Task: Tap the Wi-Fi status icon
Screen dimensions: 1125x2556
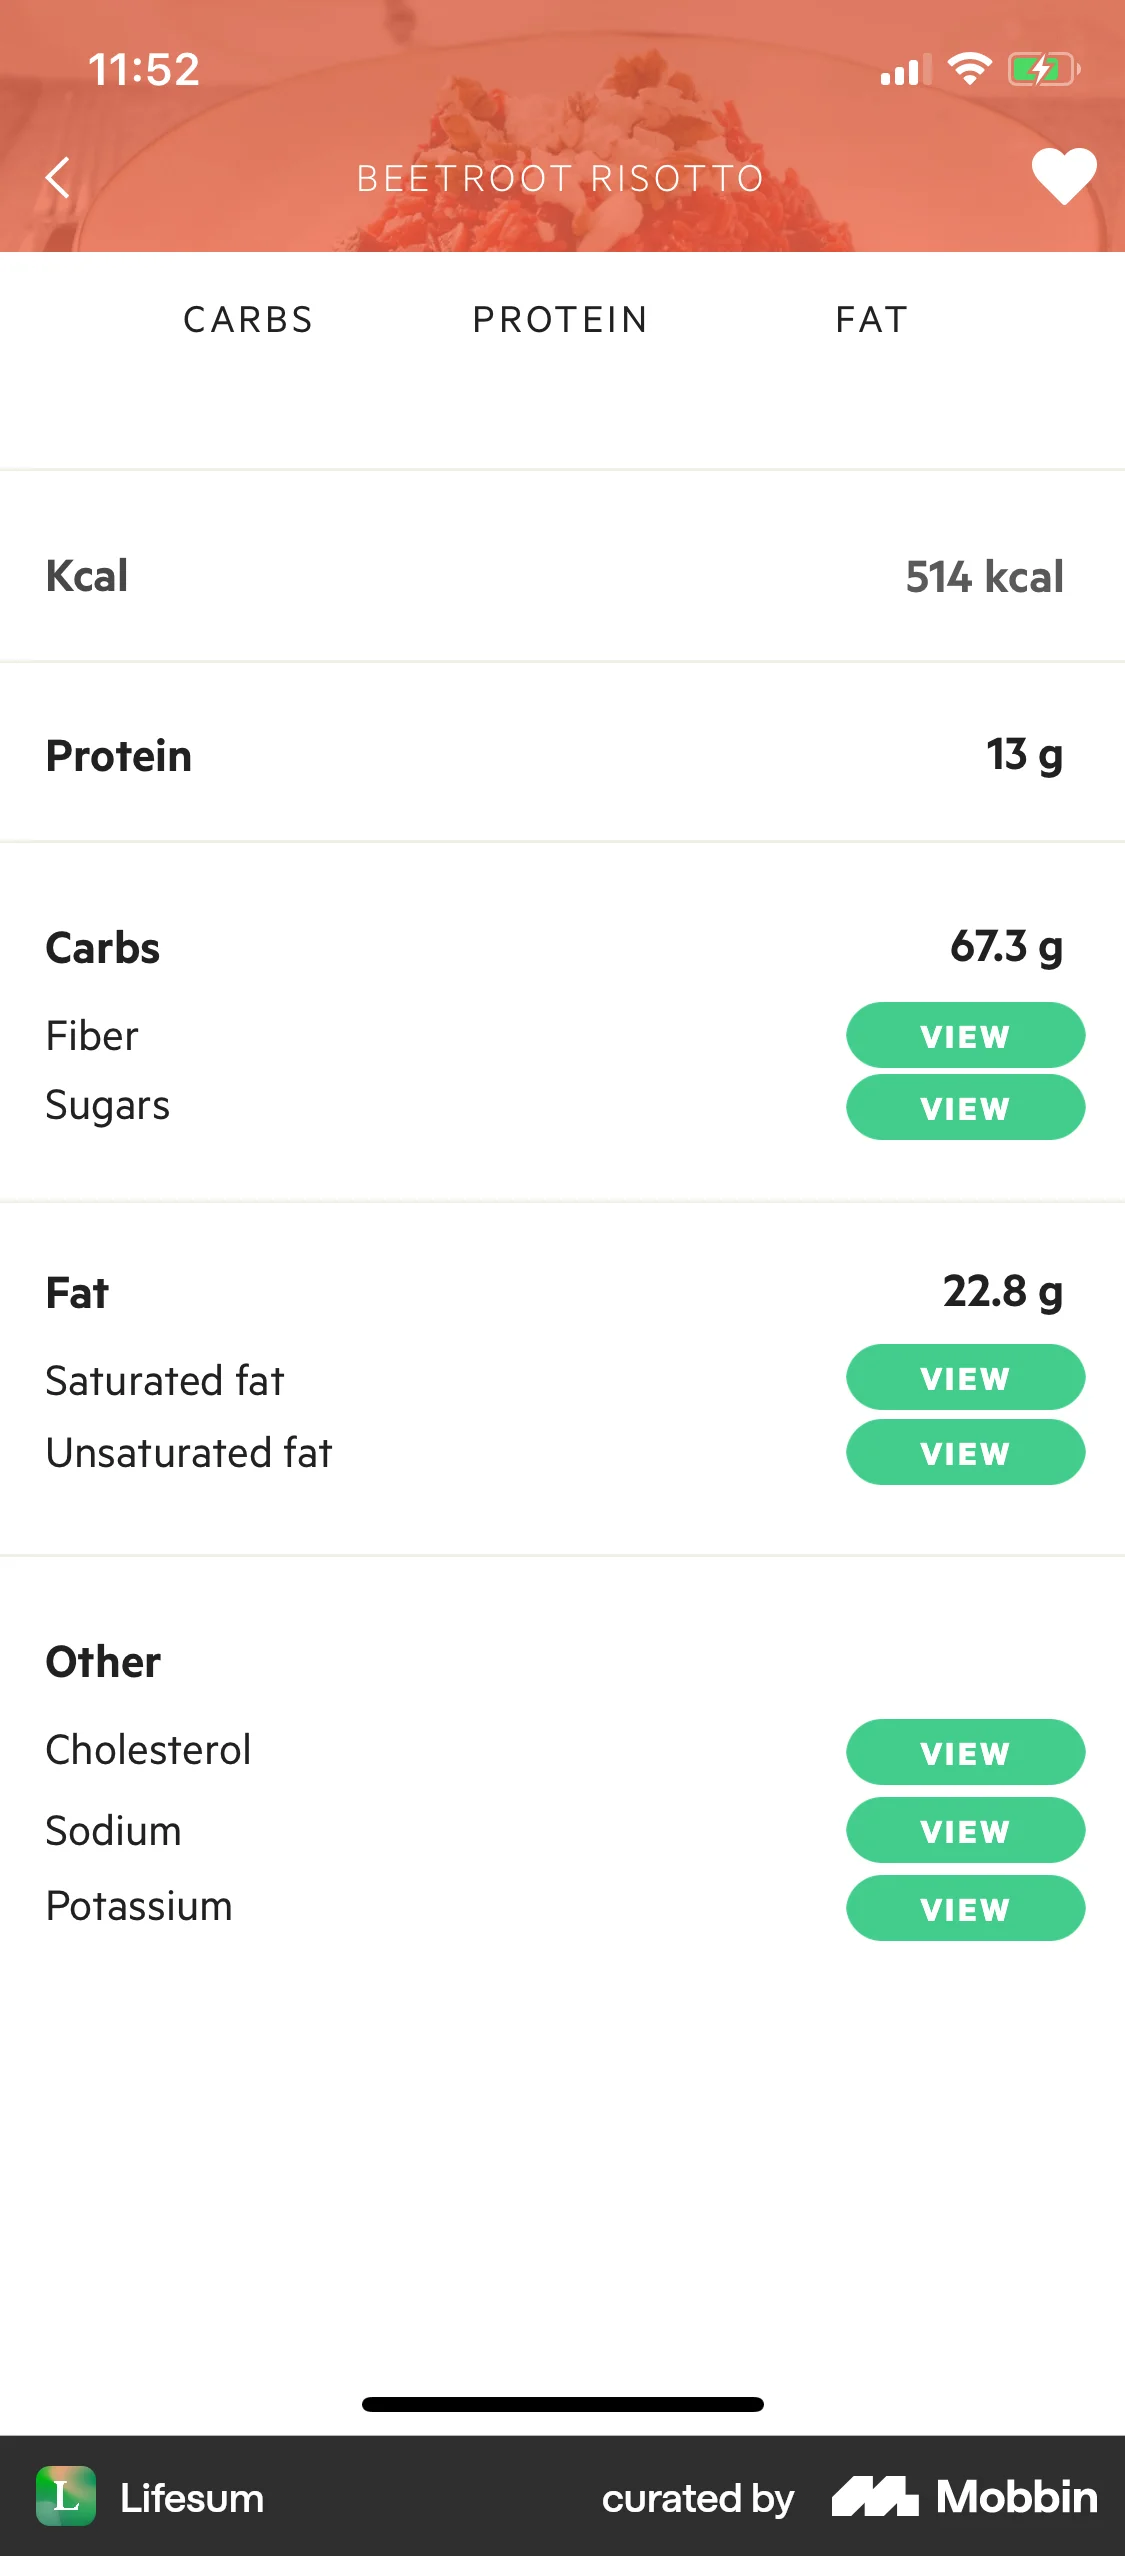Action: pos(968,69)
